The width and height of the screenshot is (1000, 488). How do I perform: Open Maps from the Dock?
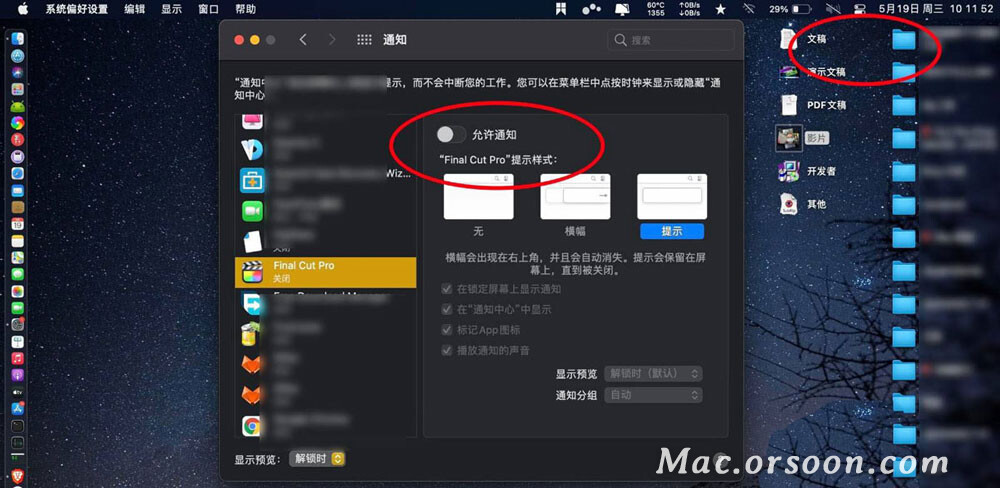click(x=17, y=257)
